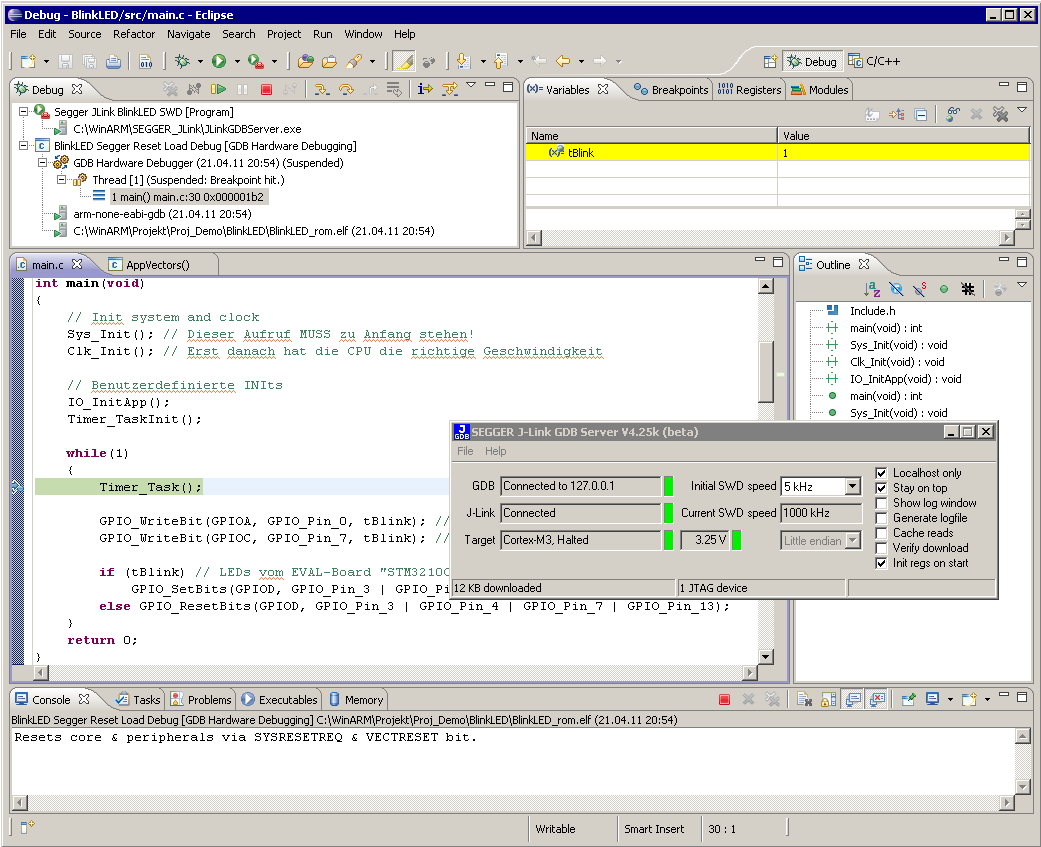The height and width of the screenshot is (847, 1041).
Task: Collapse the GDB Hardware Debugger node
Action: tap(42, 163)
